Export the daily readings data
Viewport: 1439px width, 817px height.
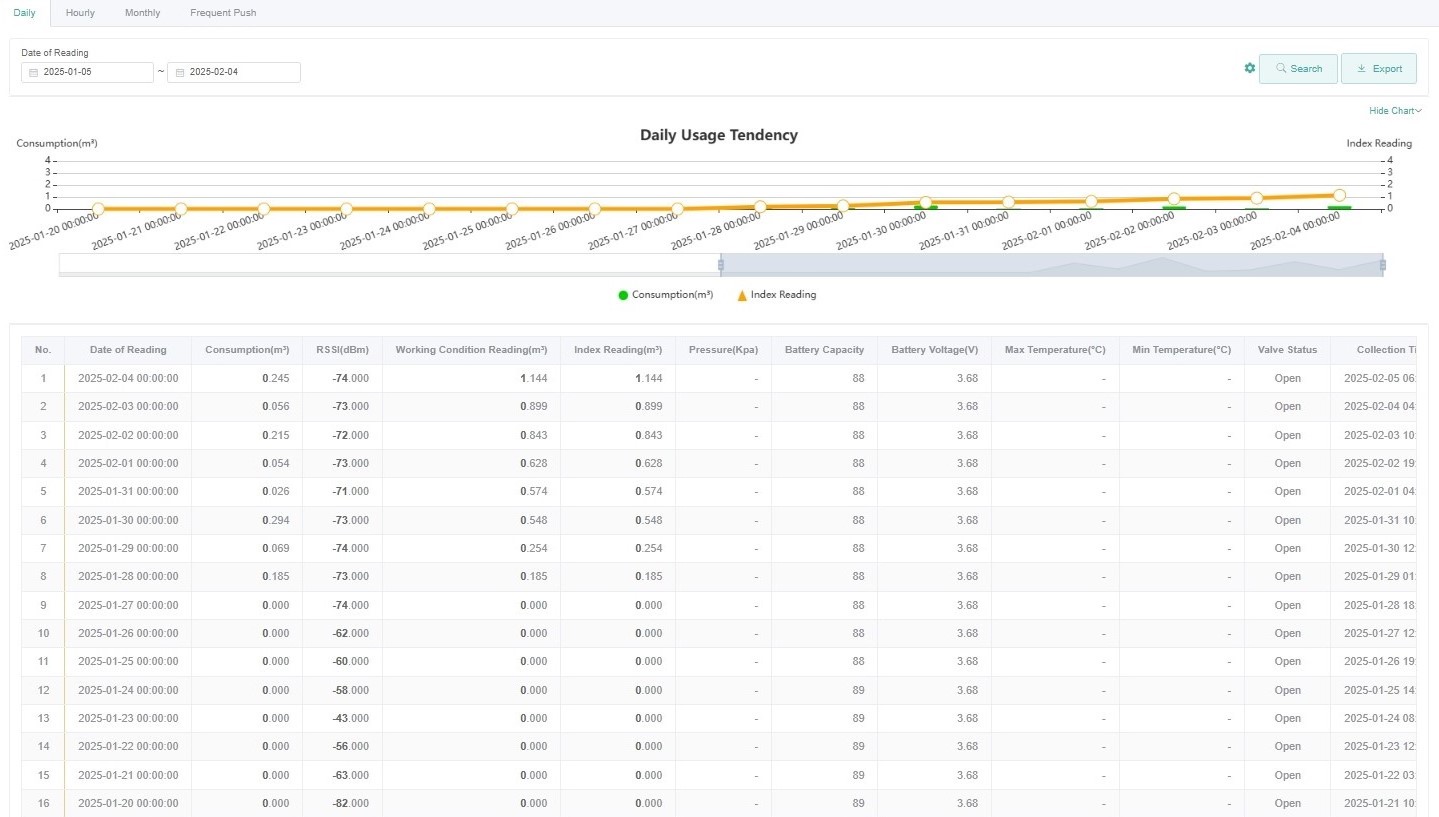coord(1378,68)
